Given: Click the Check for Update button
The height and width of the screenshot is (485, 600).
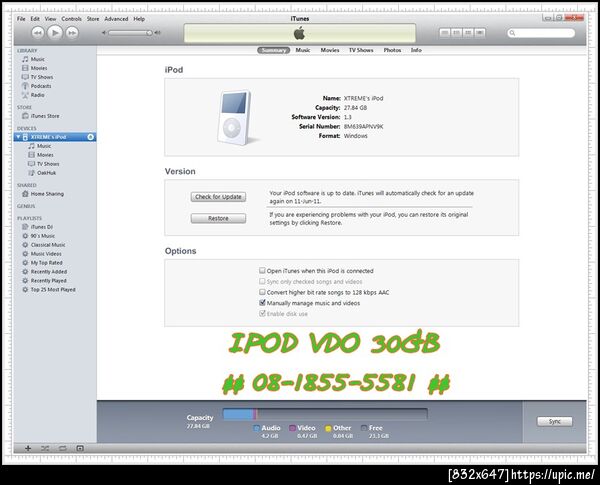Looking at the screenshot, I should click(218, 197).
